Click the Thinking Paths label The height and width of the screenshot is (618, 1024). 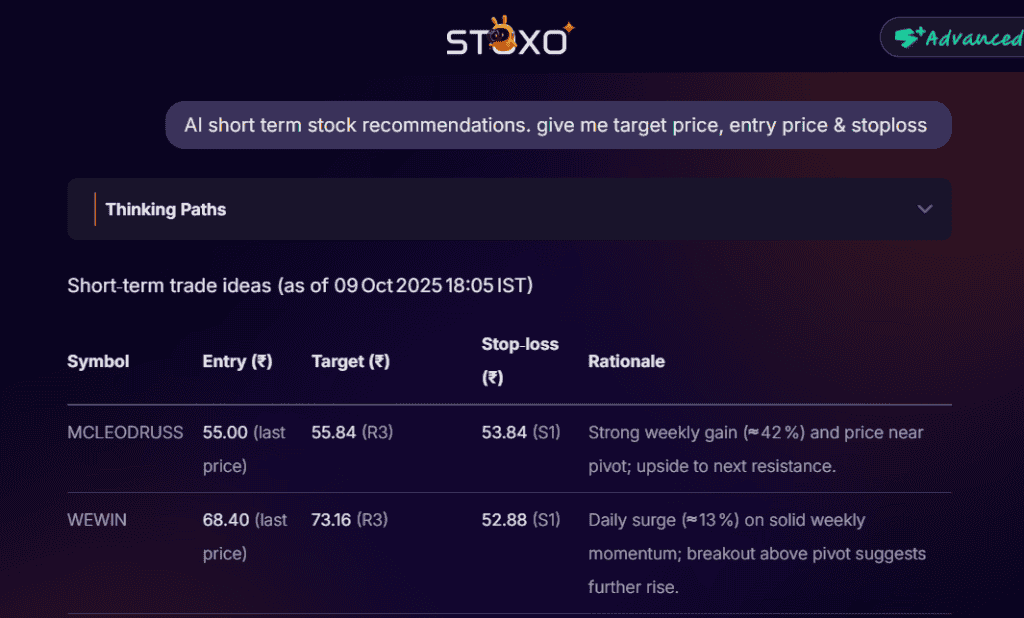pos(166,209)
